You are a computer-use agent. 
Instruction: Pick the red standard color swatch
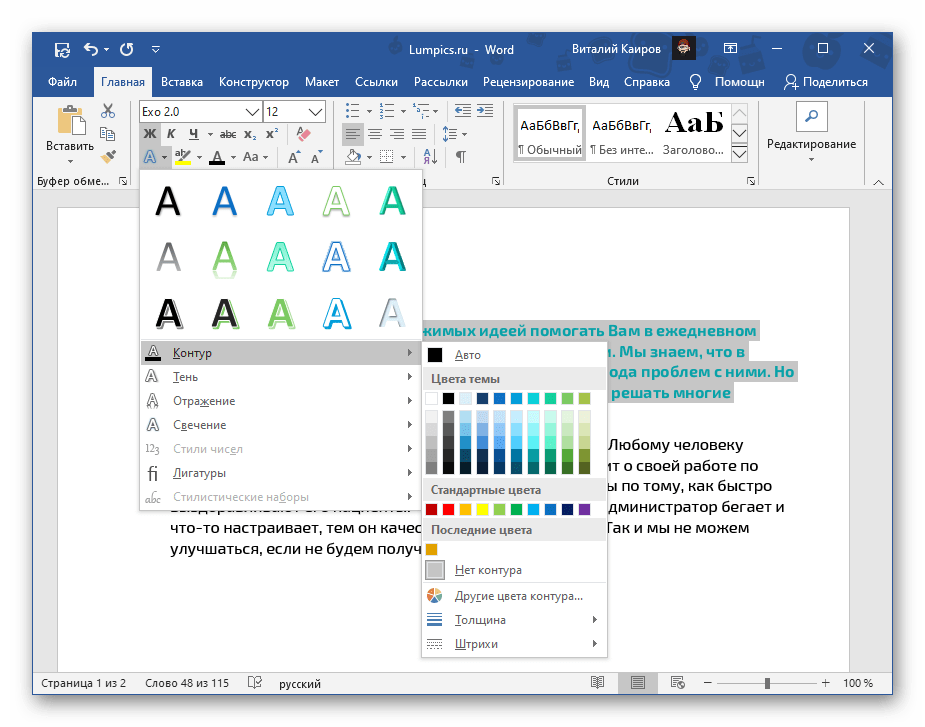[448, 509]
